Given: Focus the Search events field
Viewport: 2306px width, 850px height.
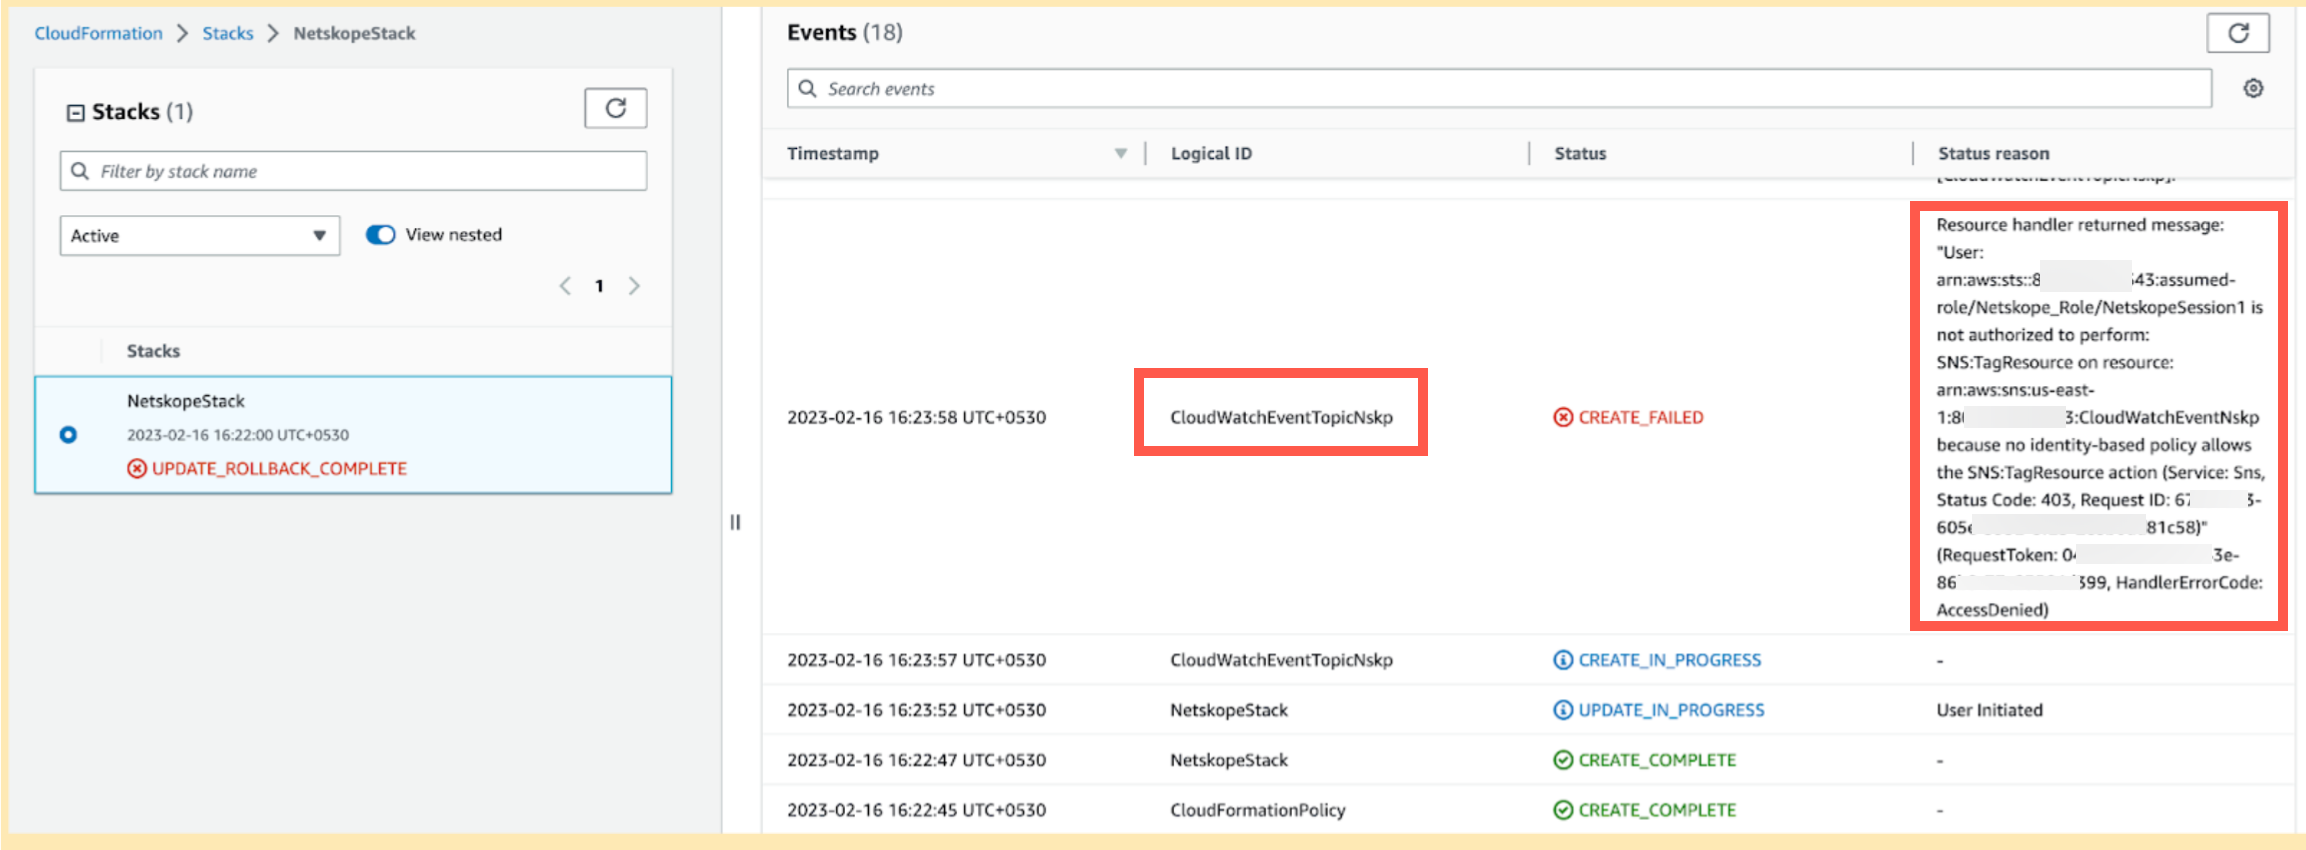Looking at the screenshot, I should 1499,88.
